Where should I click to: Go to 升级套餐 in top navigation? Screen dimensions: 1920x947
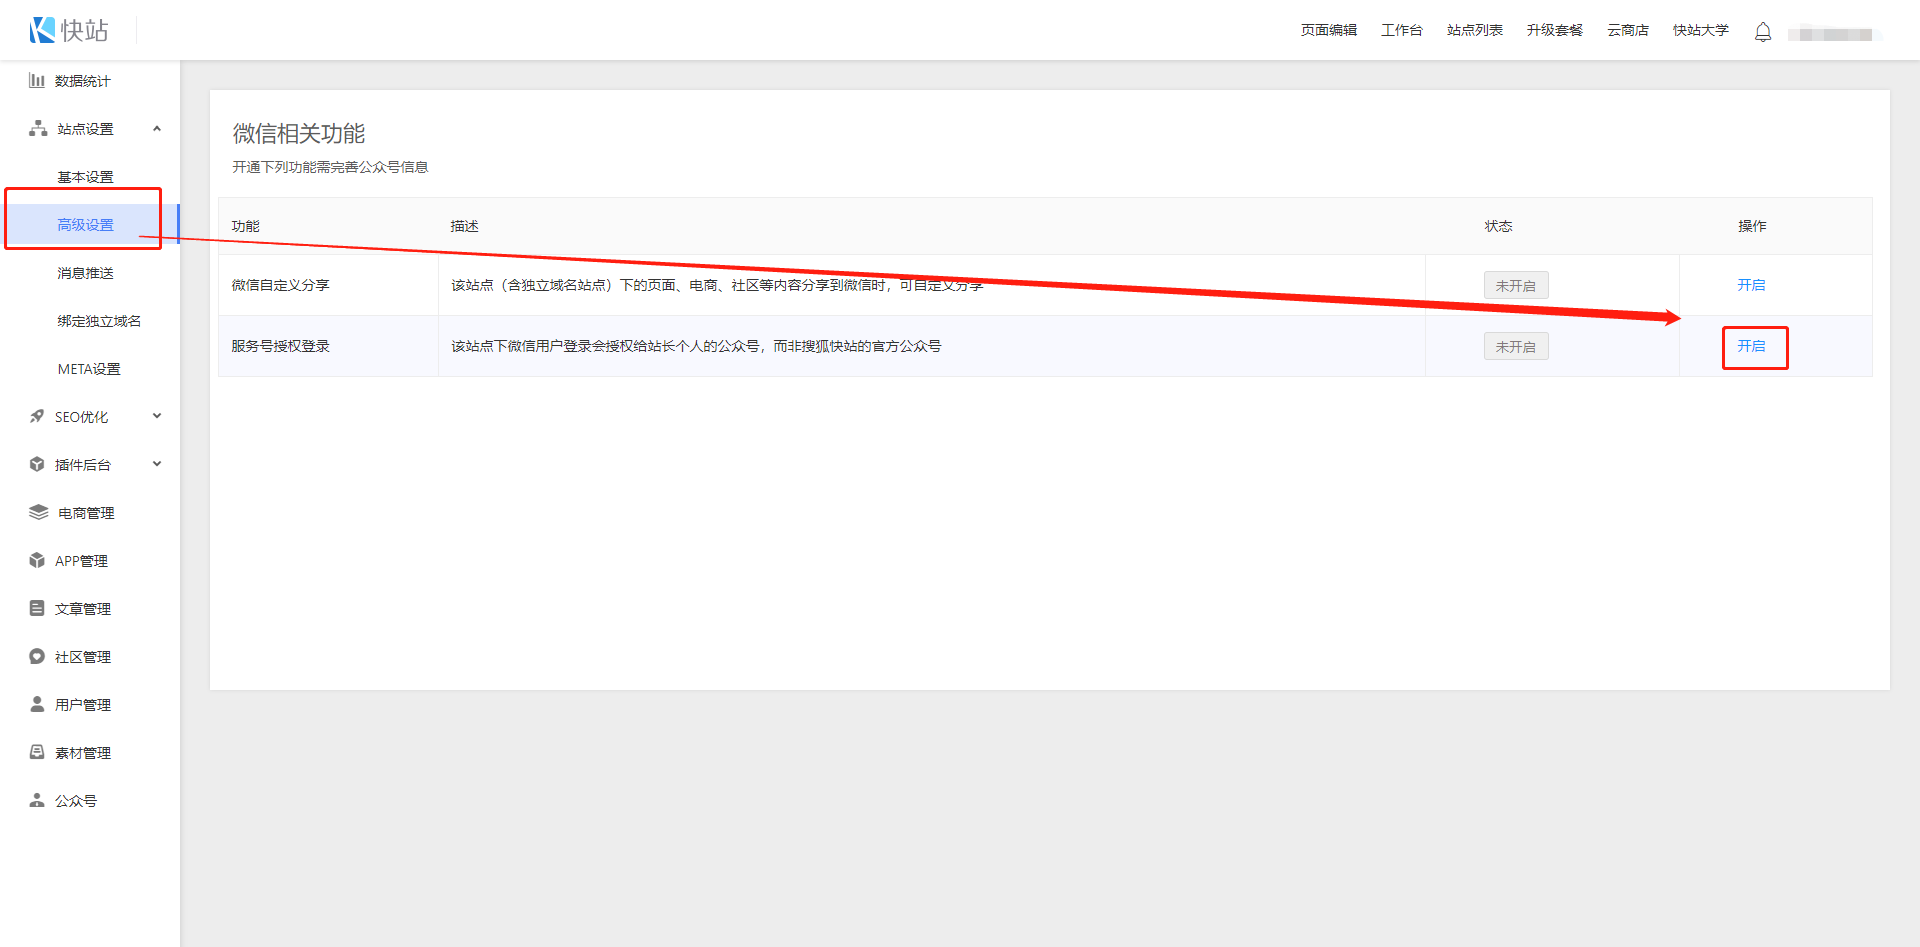[x=1554, y=30]
